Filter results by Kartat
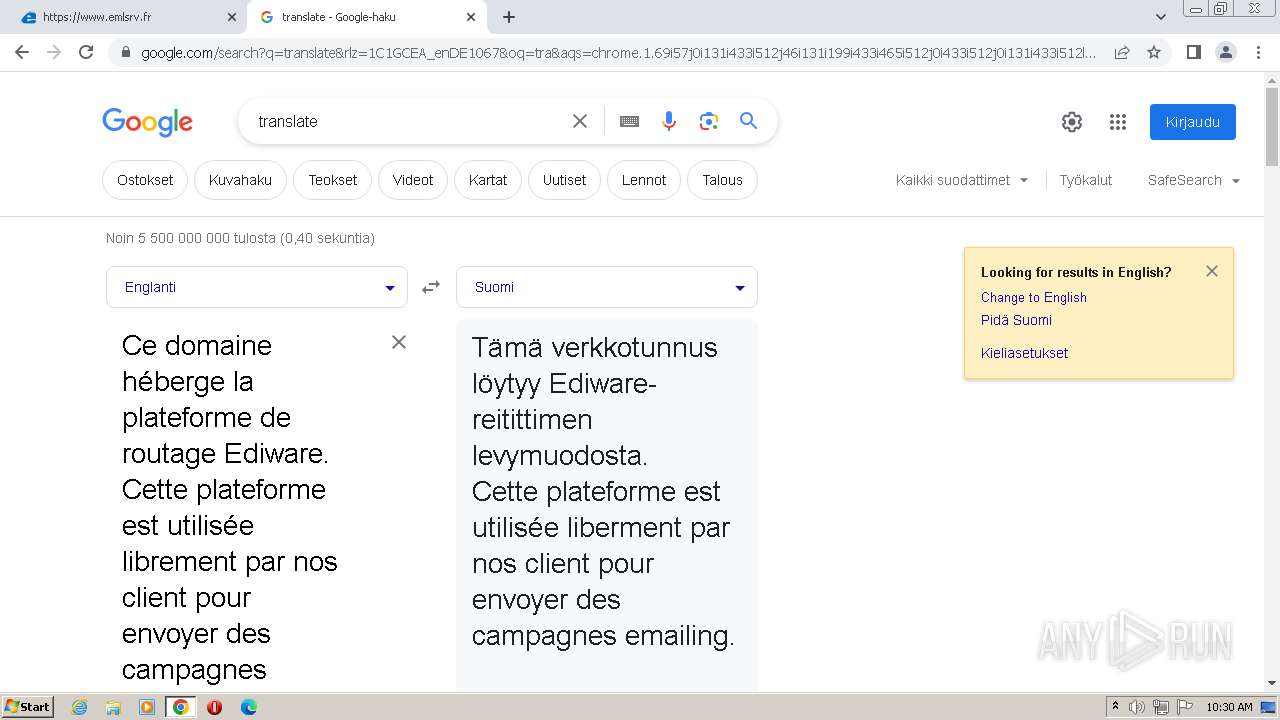Image resolution: width=1280 pixels, height=720 pixels. [488, 180]
